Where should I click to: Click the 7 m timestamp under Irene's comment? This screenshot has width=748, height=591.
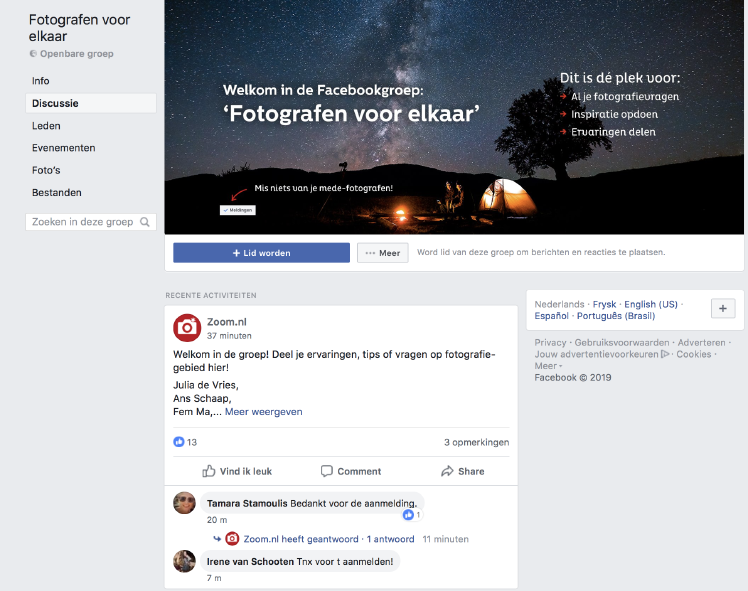coord(214,578)
